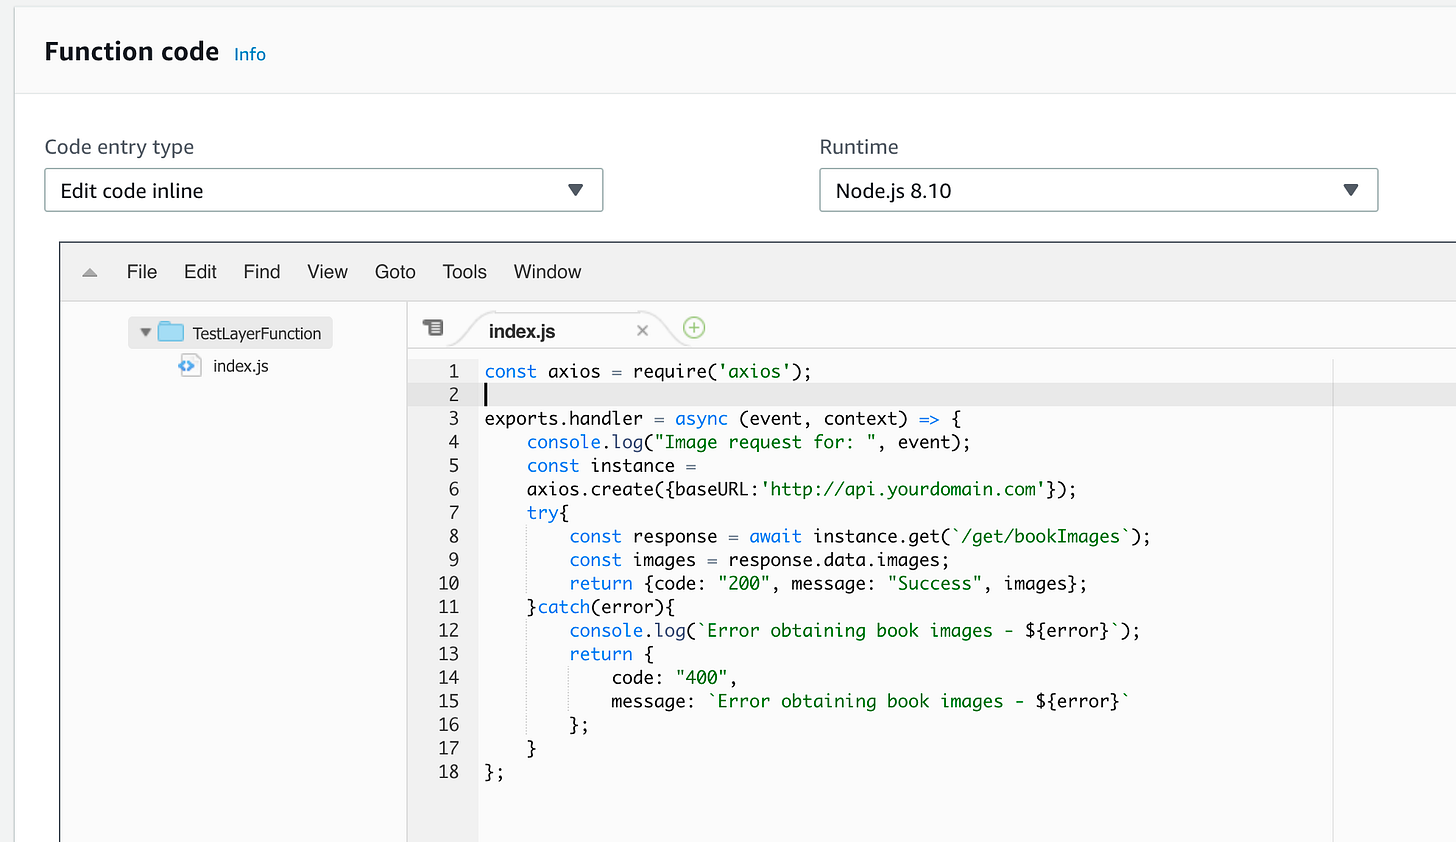Click the Info link next to Function code

point(249,54)
